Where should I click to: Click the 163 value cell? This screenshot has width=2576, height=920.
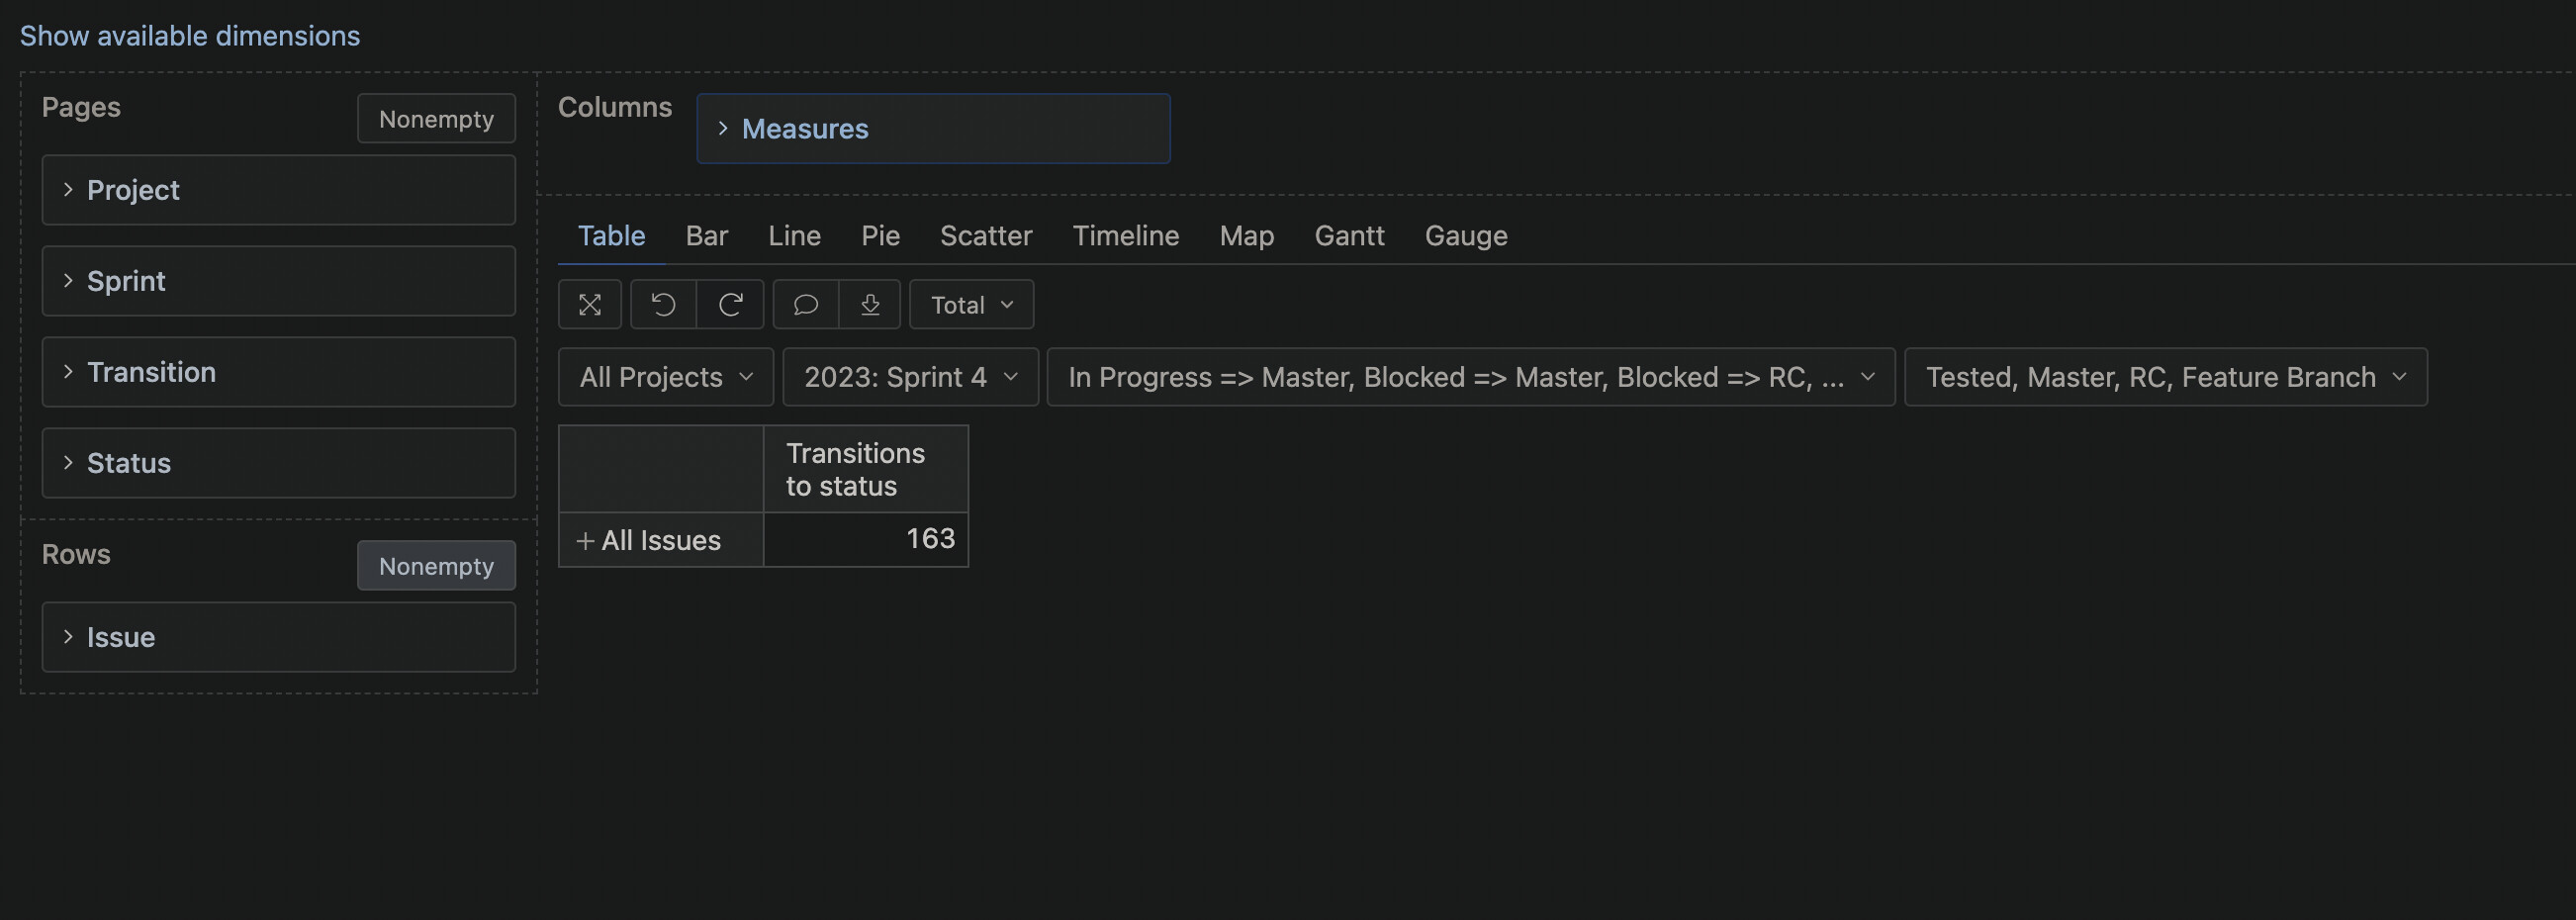click(865, 539)
